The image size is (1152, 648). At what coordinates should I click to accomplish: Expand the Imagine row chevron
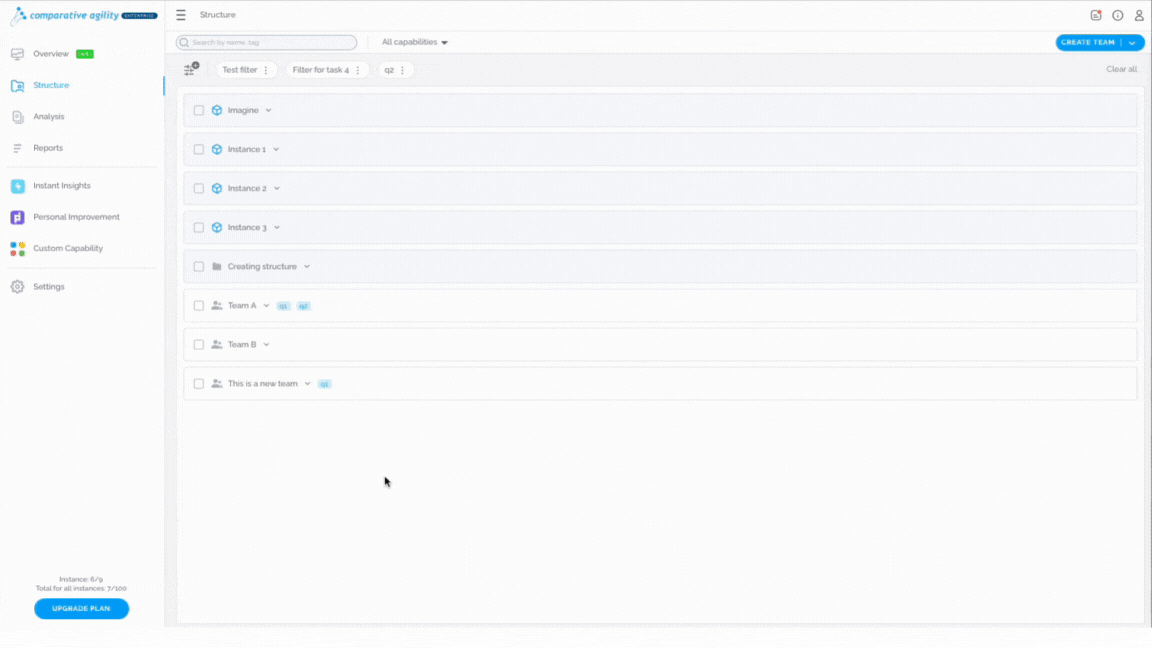tap(268, 110)
